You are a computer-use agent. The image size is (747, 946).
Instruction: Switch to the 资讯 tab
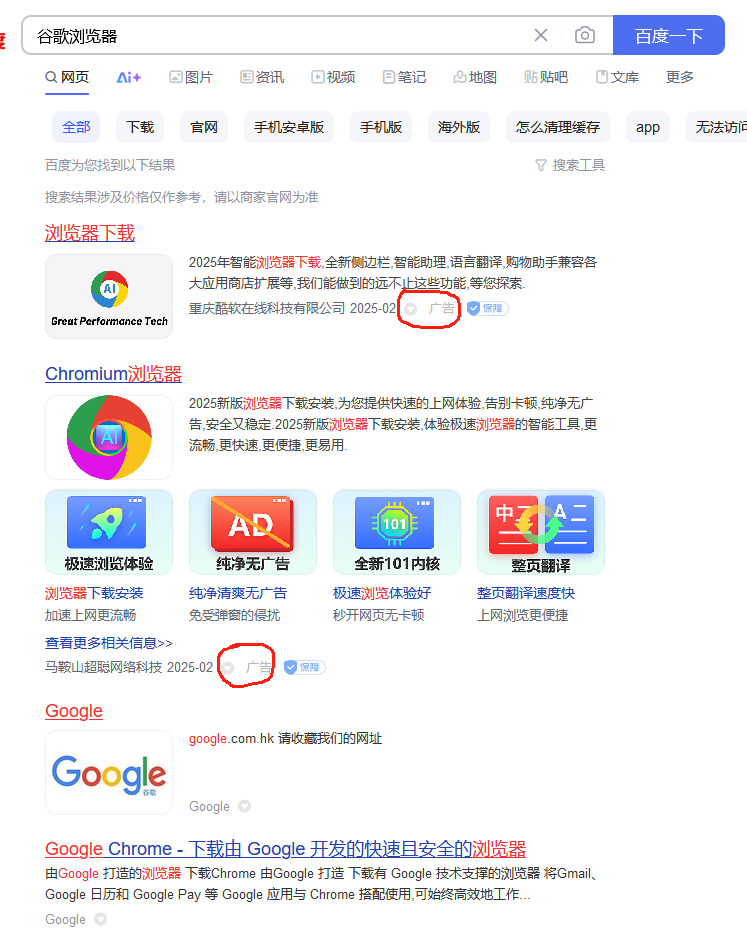[x=262, y=77]
